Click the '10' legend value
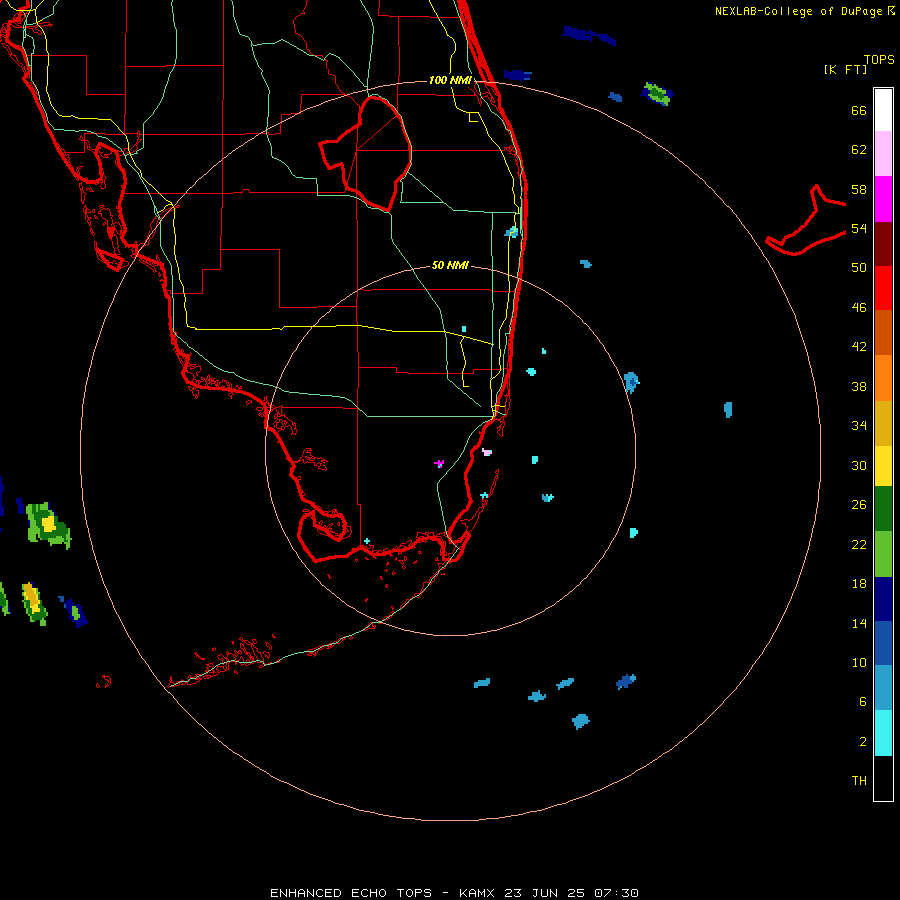Screen dimensions: 900x900 tap(859, 663)
